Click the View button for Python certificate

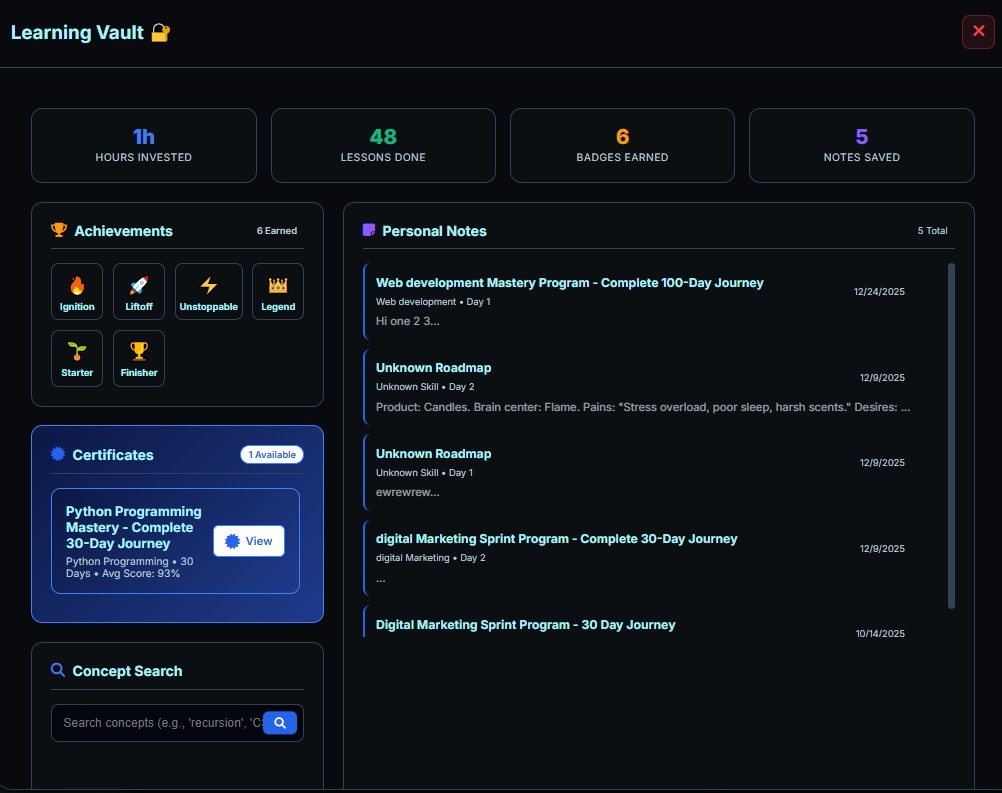coord(248,541)
